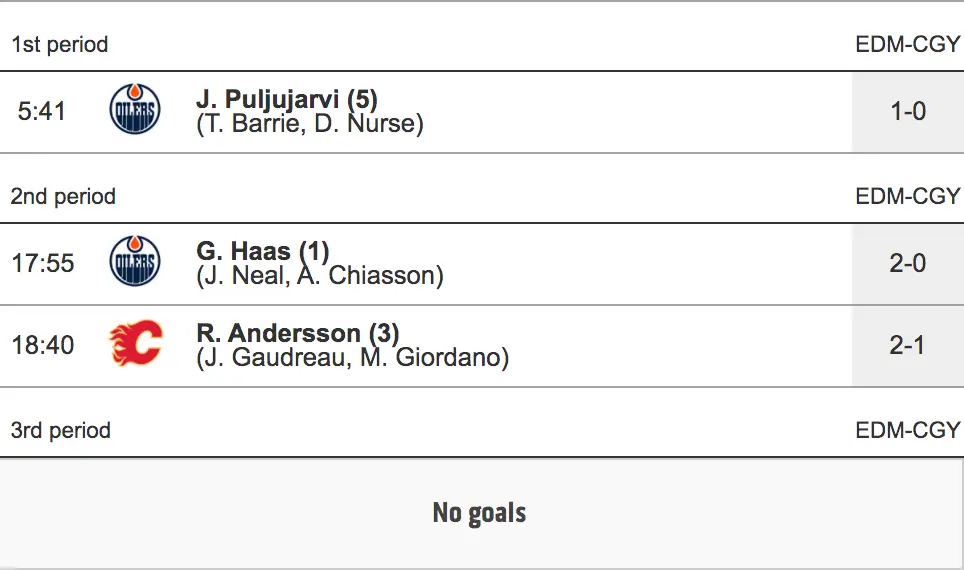The height and width of the screenshot is (570, 964).
Task: Click the Oilers logo beside G. Haas
Action: pos(134,262)
